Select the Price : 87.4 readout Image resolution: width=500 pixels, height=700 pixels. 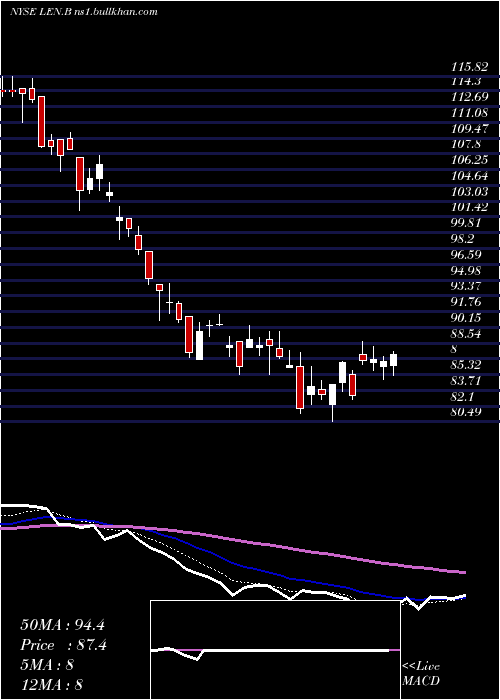point(63,645)
